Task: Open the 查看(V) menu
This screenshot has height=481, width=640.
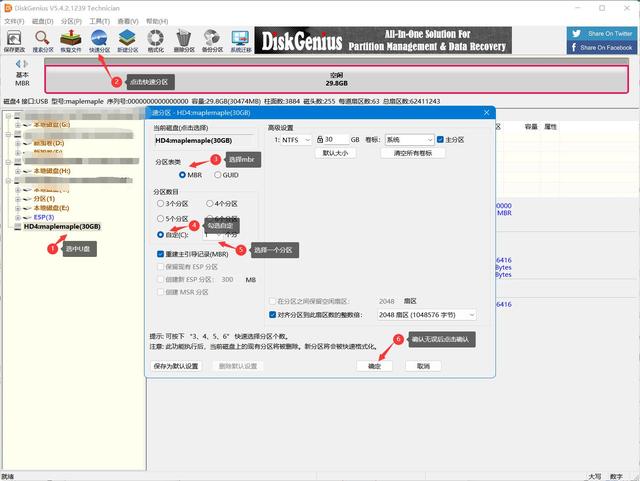Action: point(128,21)
